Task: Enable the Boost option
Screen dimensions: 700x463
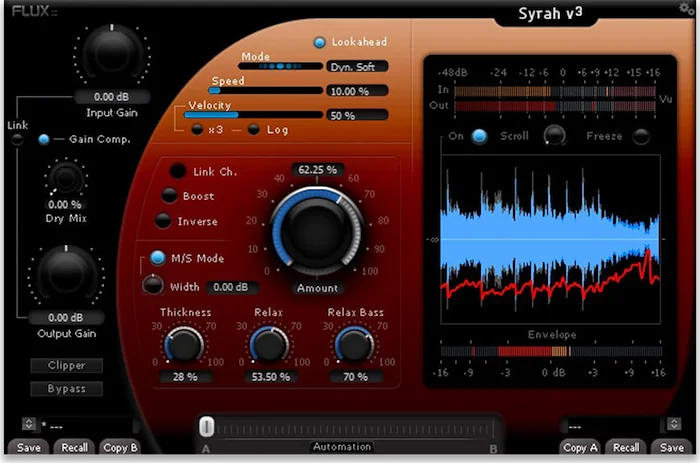Action: 169,196
